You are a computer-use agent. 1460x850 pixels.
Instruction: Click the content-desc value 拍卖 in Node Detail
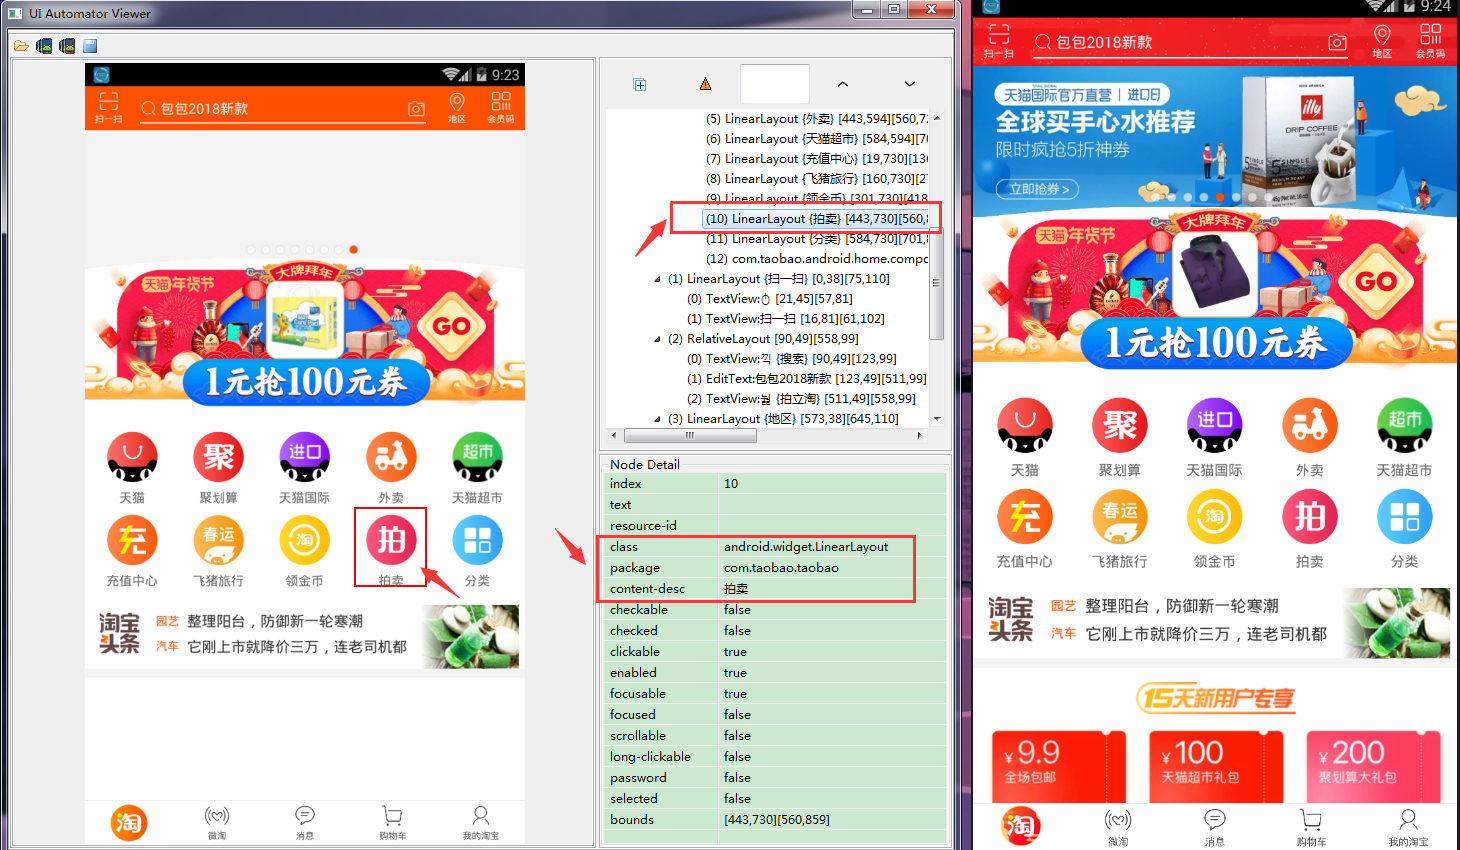coord(736,588)
